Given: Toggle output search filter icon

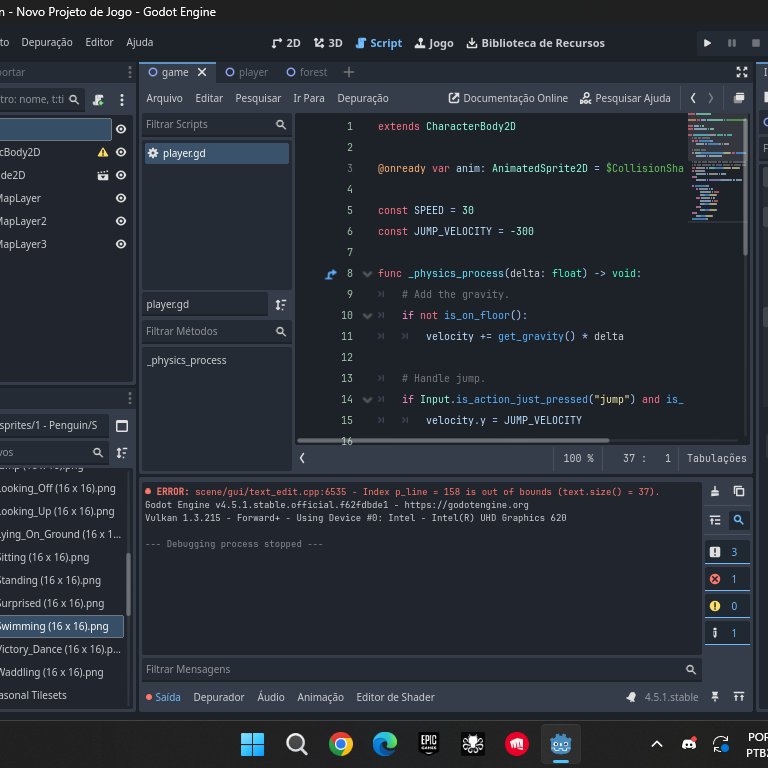Looking at the screenshot, I should [739, 520].
